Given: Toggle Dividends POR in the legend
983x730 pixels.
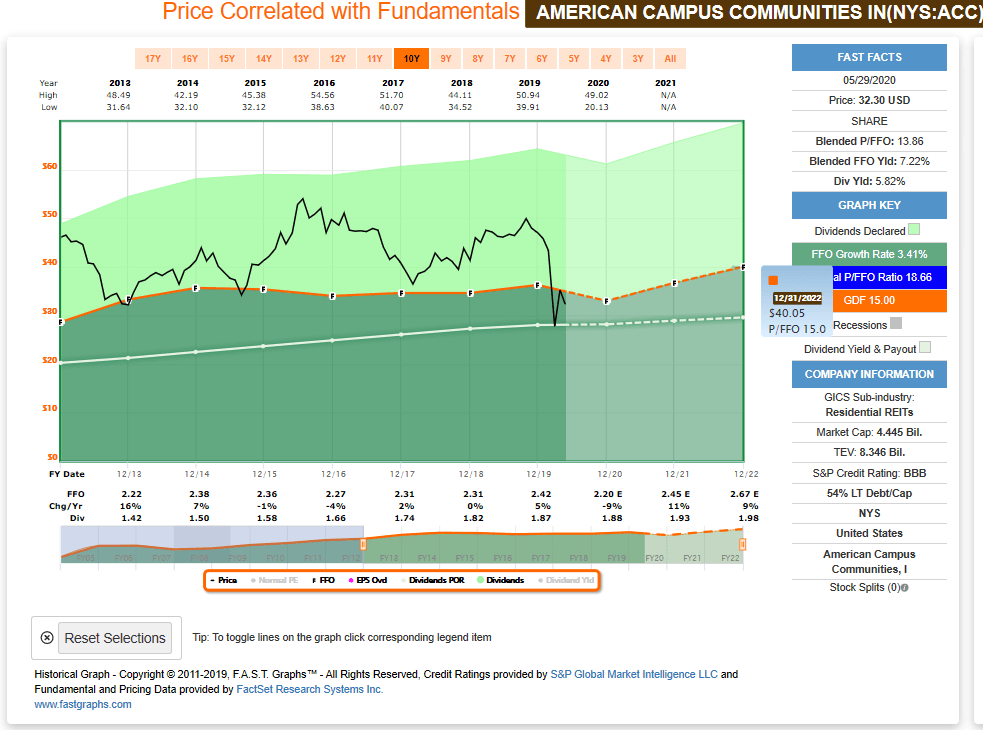Looking at the screenshot, I should (x=433, y=580).
